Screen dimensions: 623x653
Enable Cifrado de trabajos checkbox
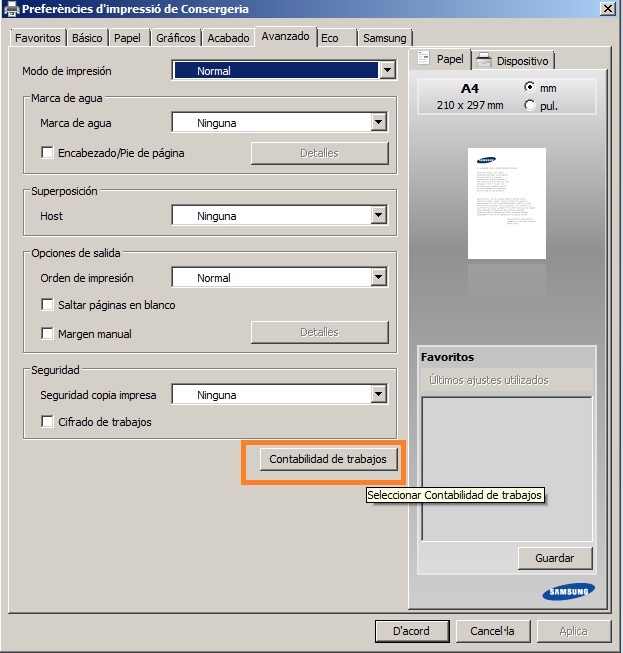pos(47,422)
